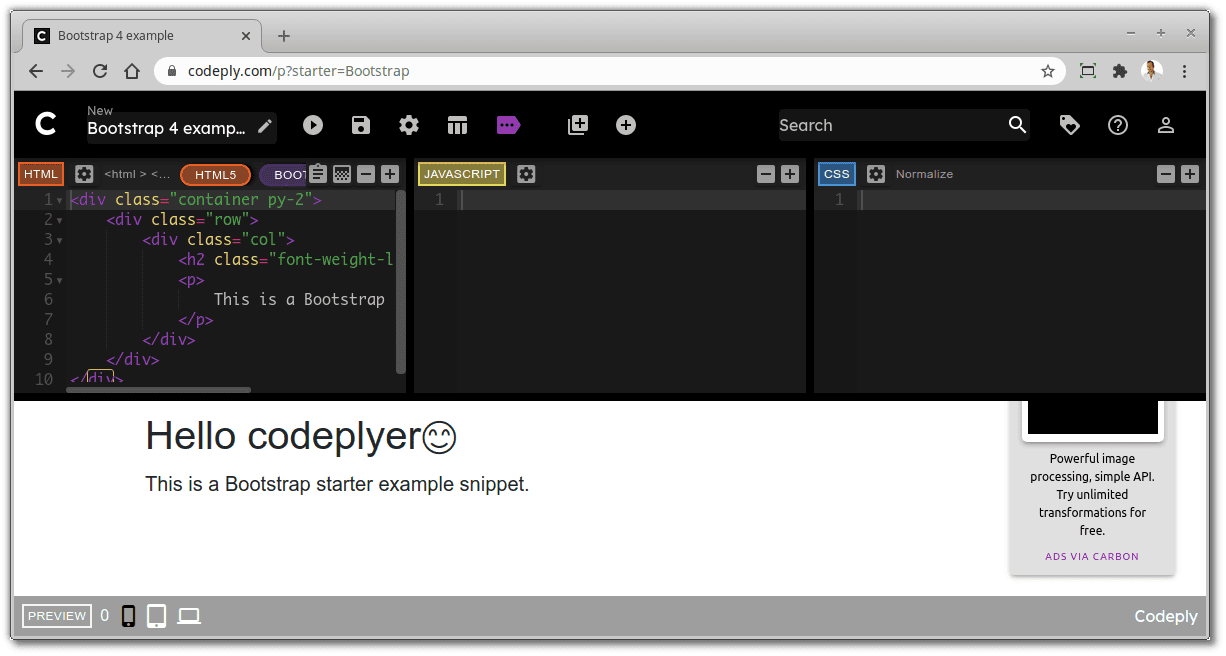This screenshot has height=656, width=1226.
Task: Click the container py-2 code line
Action: point(196,200)
